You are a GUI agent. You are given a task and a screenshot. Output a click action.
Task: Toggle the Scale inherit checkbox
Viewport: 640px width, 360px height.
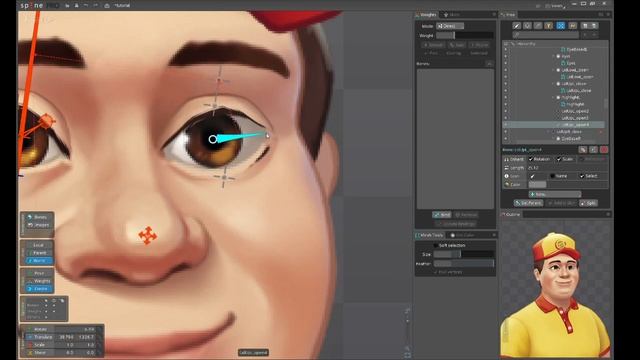tap(559, 159)
